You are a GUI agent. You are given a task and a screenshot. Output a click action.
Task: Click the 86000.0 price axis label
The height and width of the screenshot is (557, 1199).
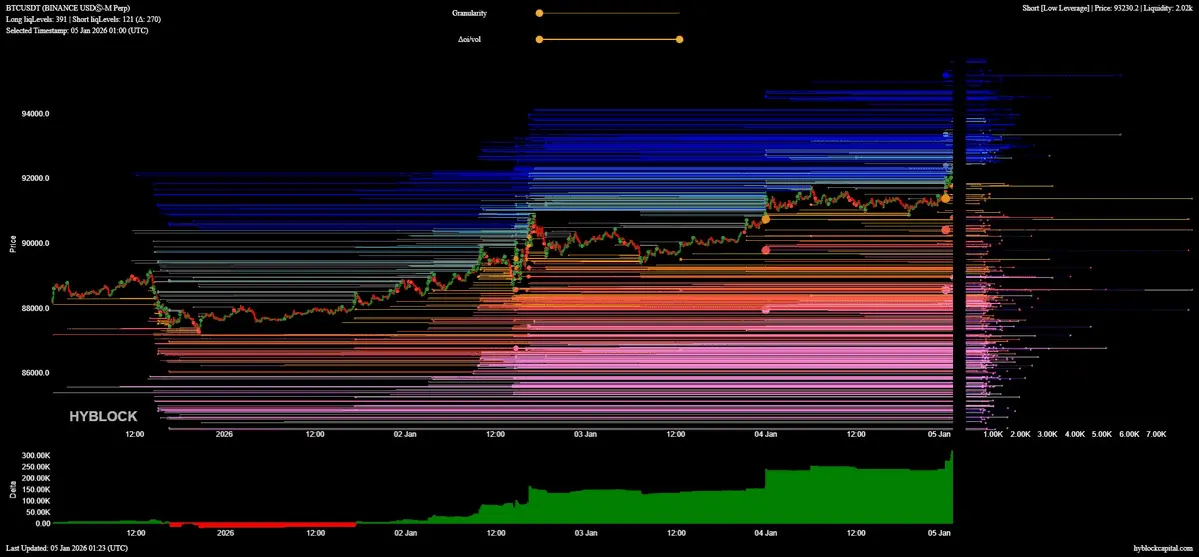tap(36, 373)
